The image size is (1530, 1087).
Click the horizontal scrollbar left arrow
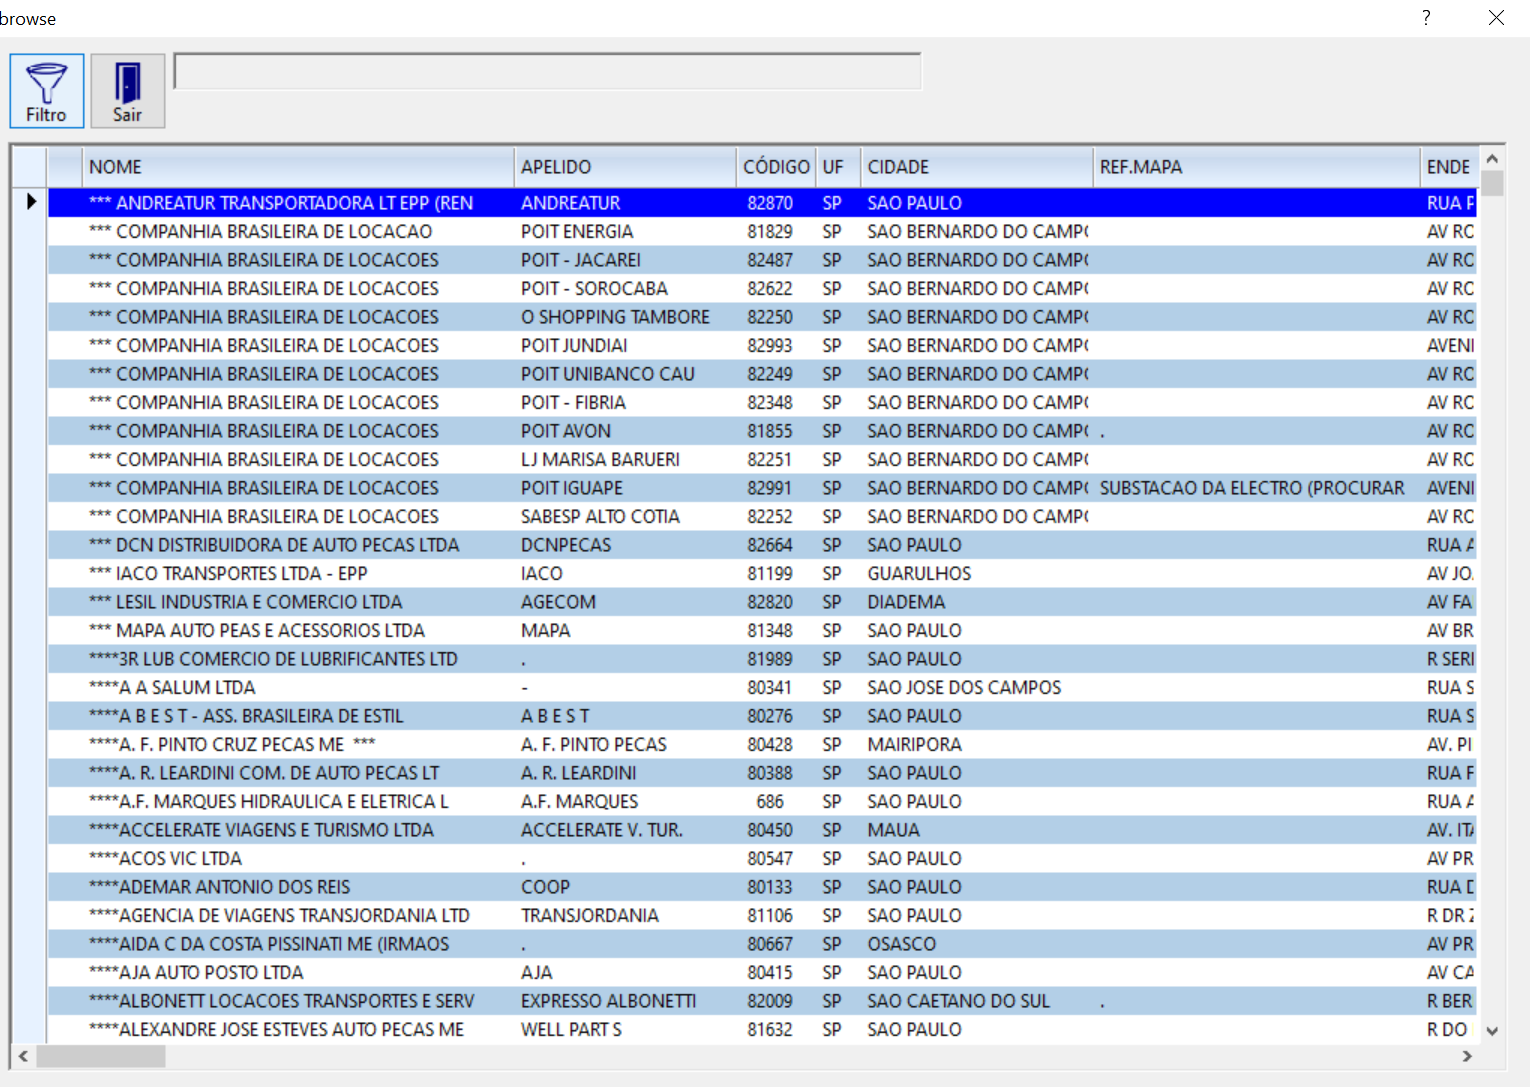(x=23, y=1056)
